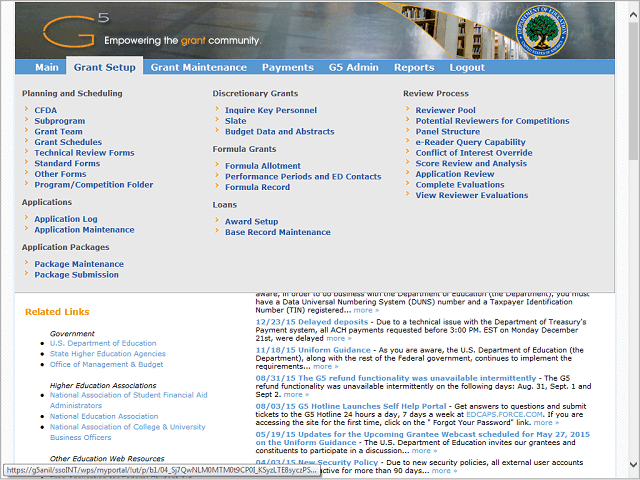Open Package Maintenance
This screenshot has width=640, height=480.
(x=79, y=264)
